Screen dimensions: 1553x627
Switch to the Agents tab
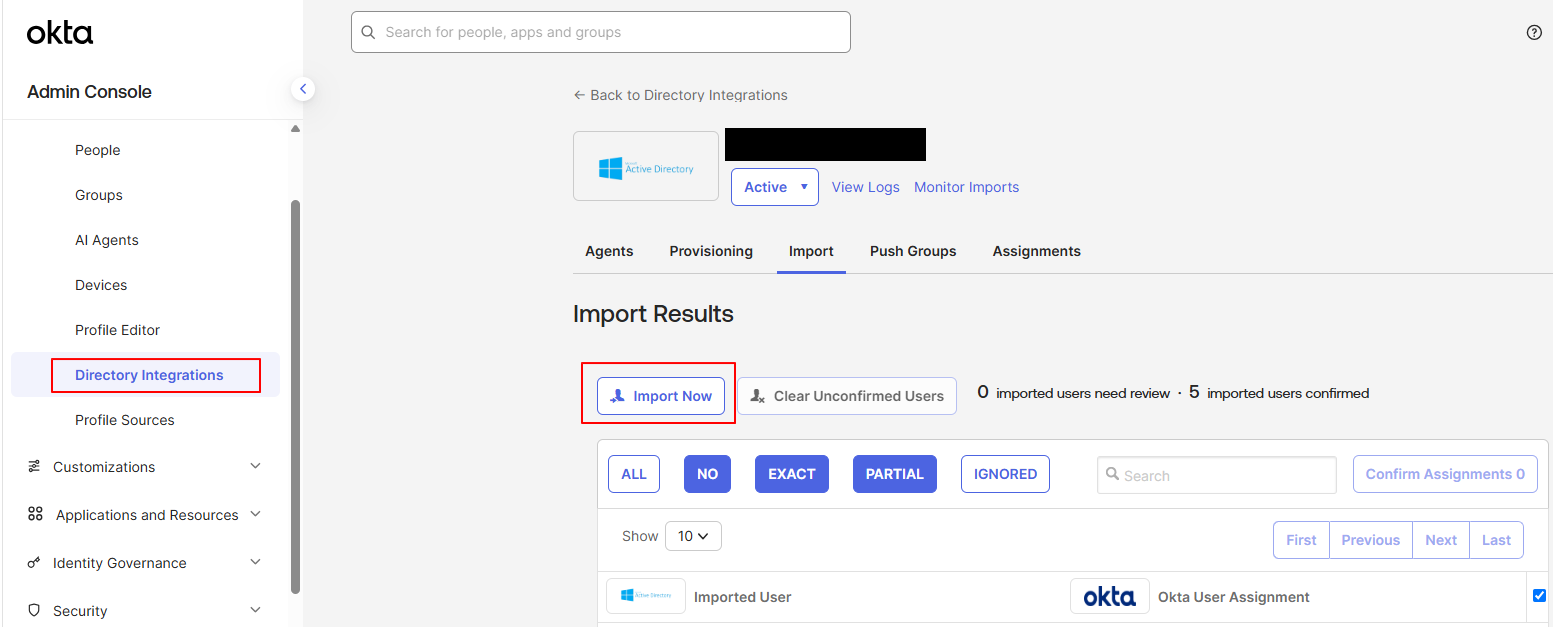pos(609,251)
